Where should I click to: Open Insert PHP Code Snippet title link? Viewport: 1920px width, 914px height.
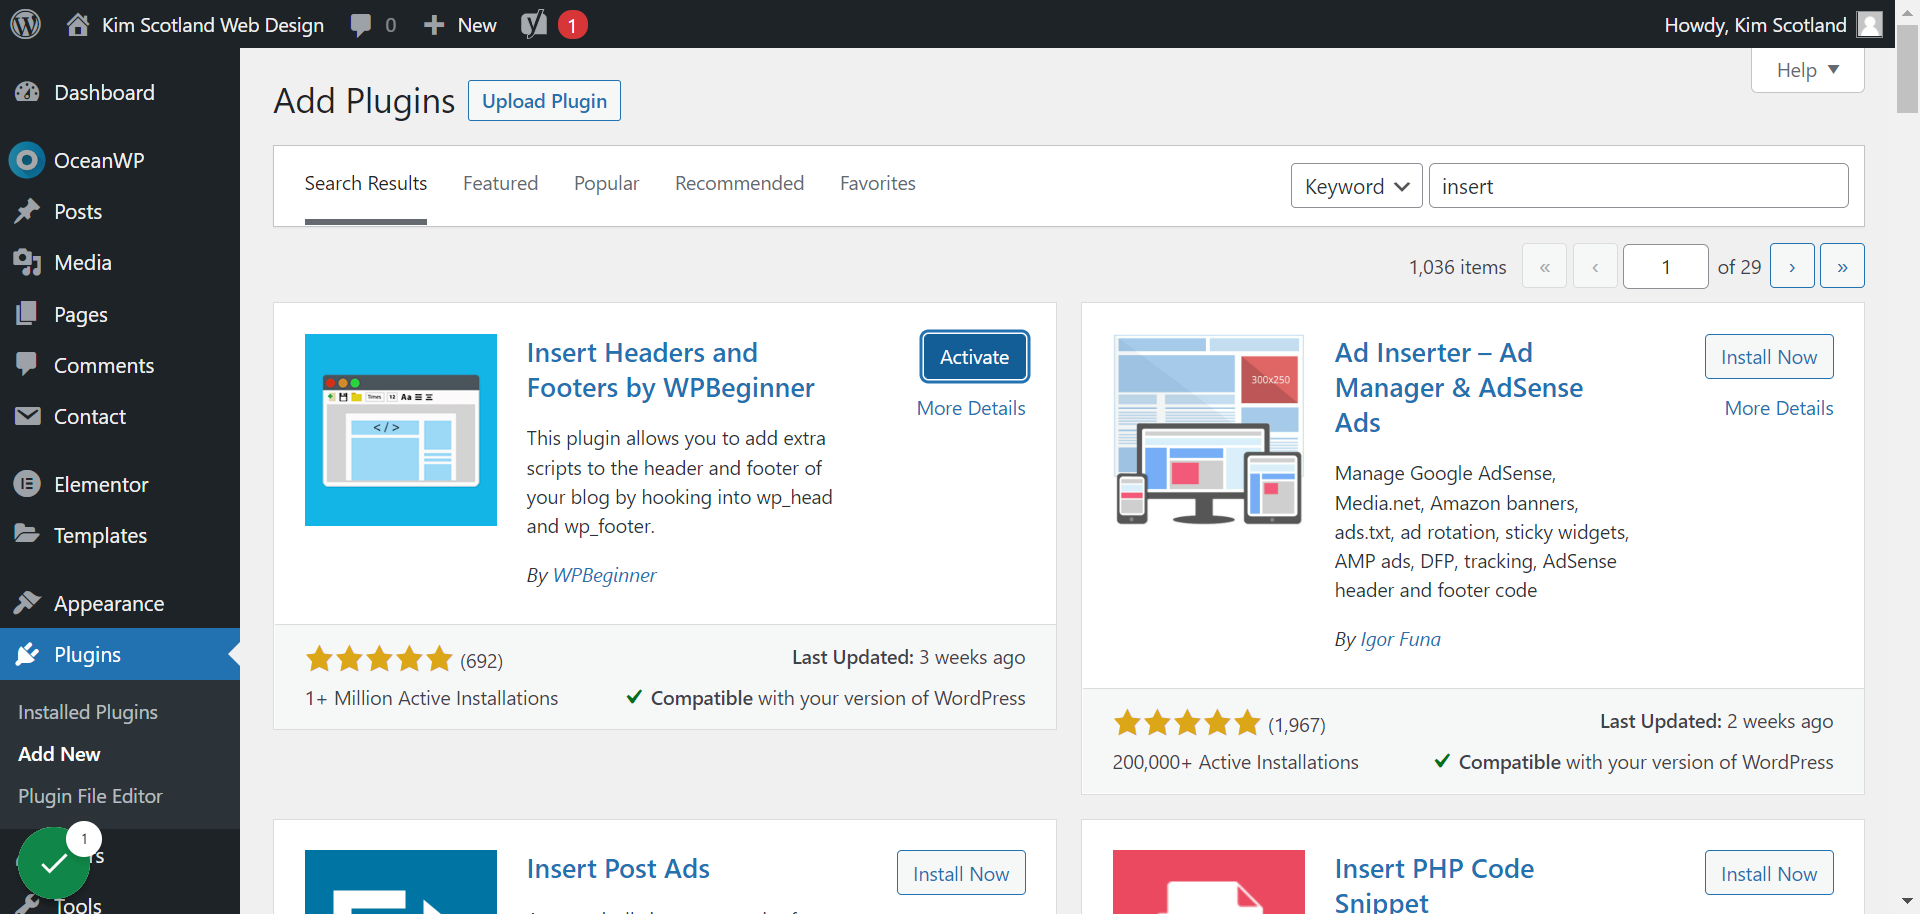click(1434, 884)
